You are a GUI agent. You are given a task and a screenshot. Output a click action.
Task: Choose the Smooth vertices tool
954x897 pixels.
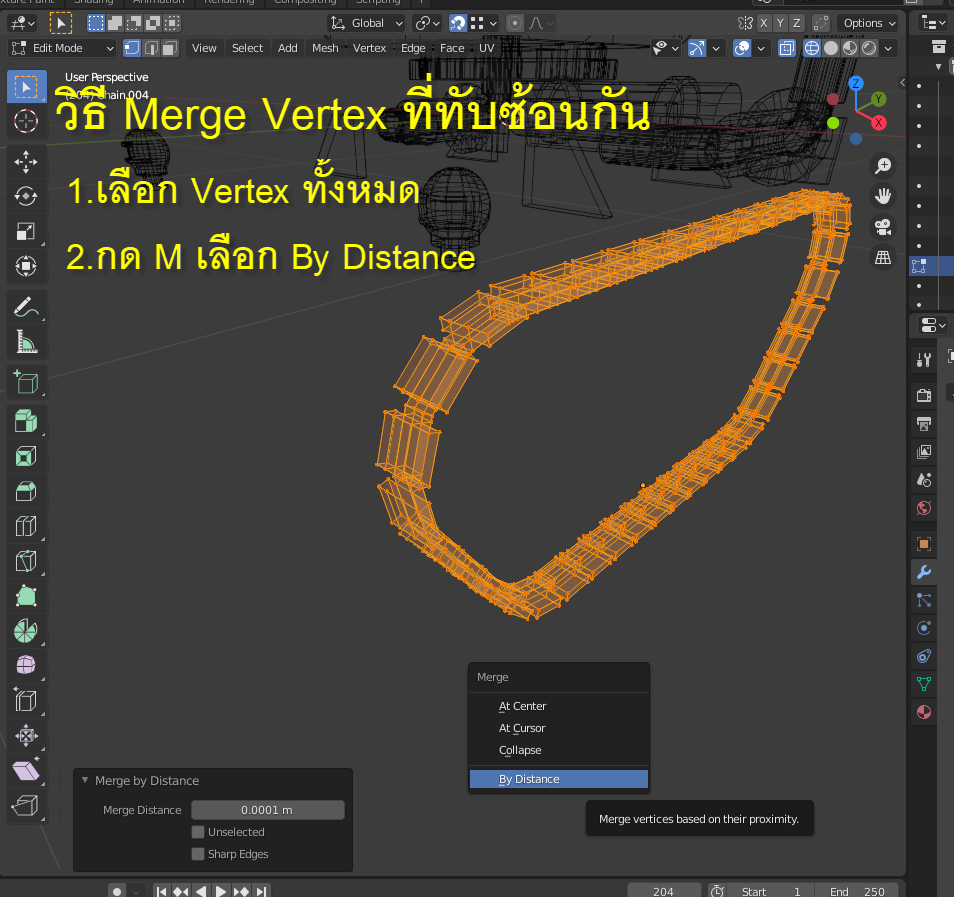pyautogui.click(x=26, y=665)
